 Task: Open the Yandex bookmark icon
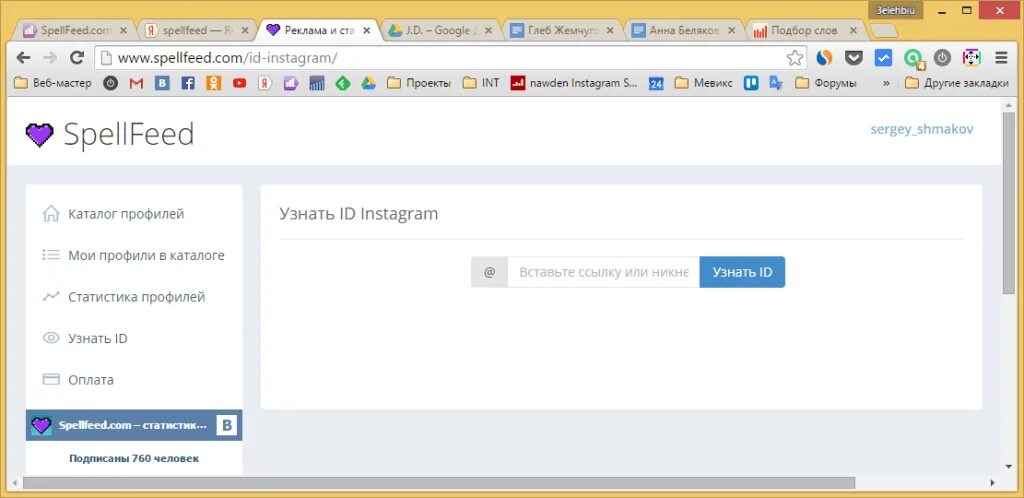264,84
